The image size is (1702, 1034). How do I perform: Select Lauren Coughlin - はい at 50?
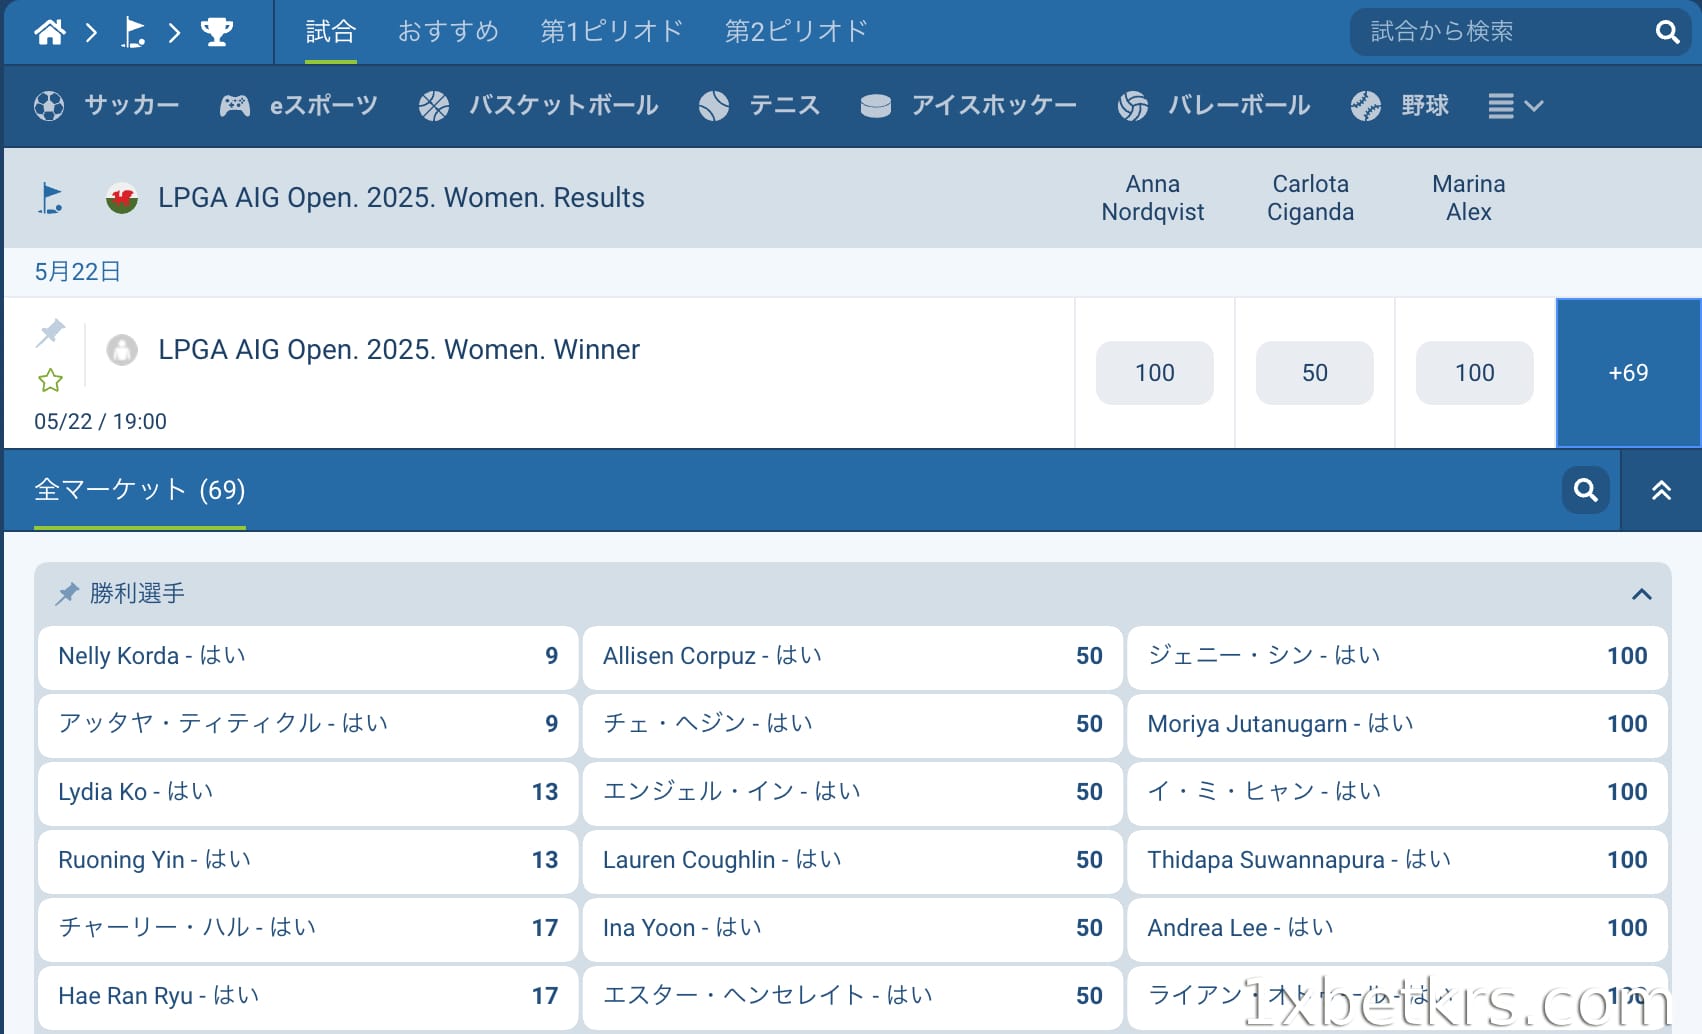tap(853, 861)
